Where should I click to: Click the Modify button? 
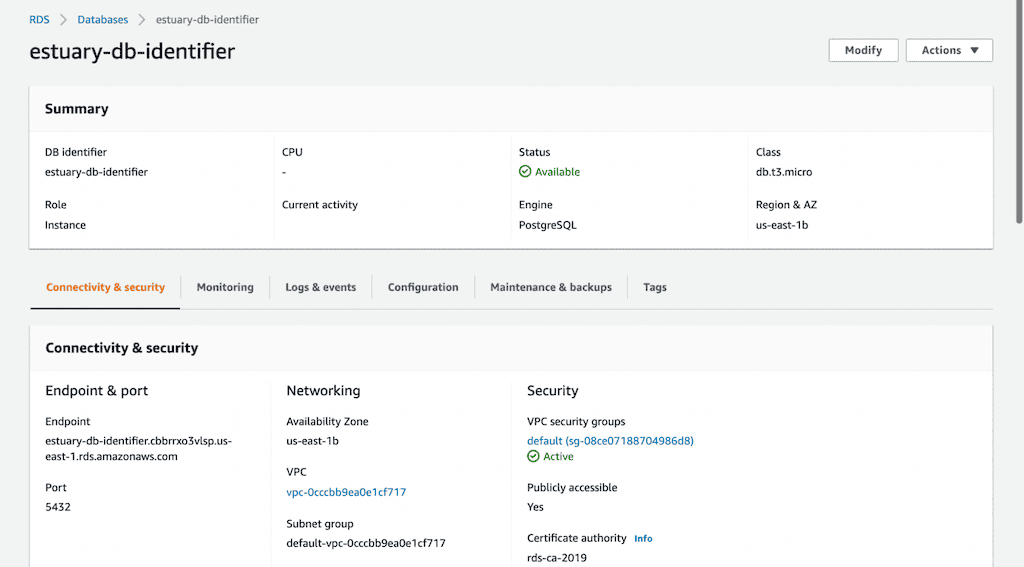(863, 50)
